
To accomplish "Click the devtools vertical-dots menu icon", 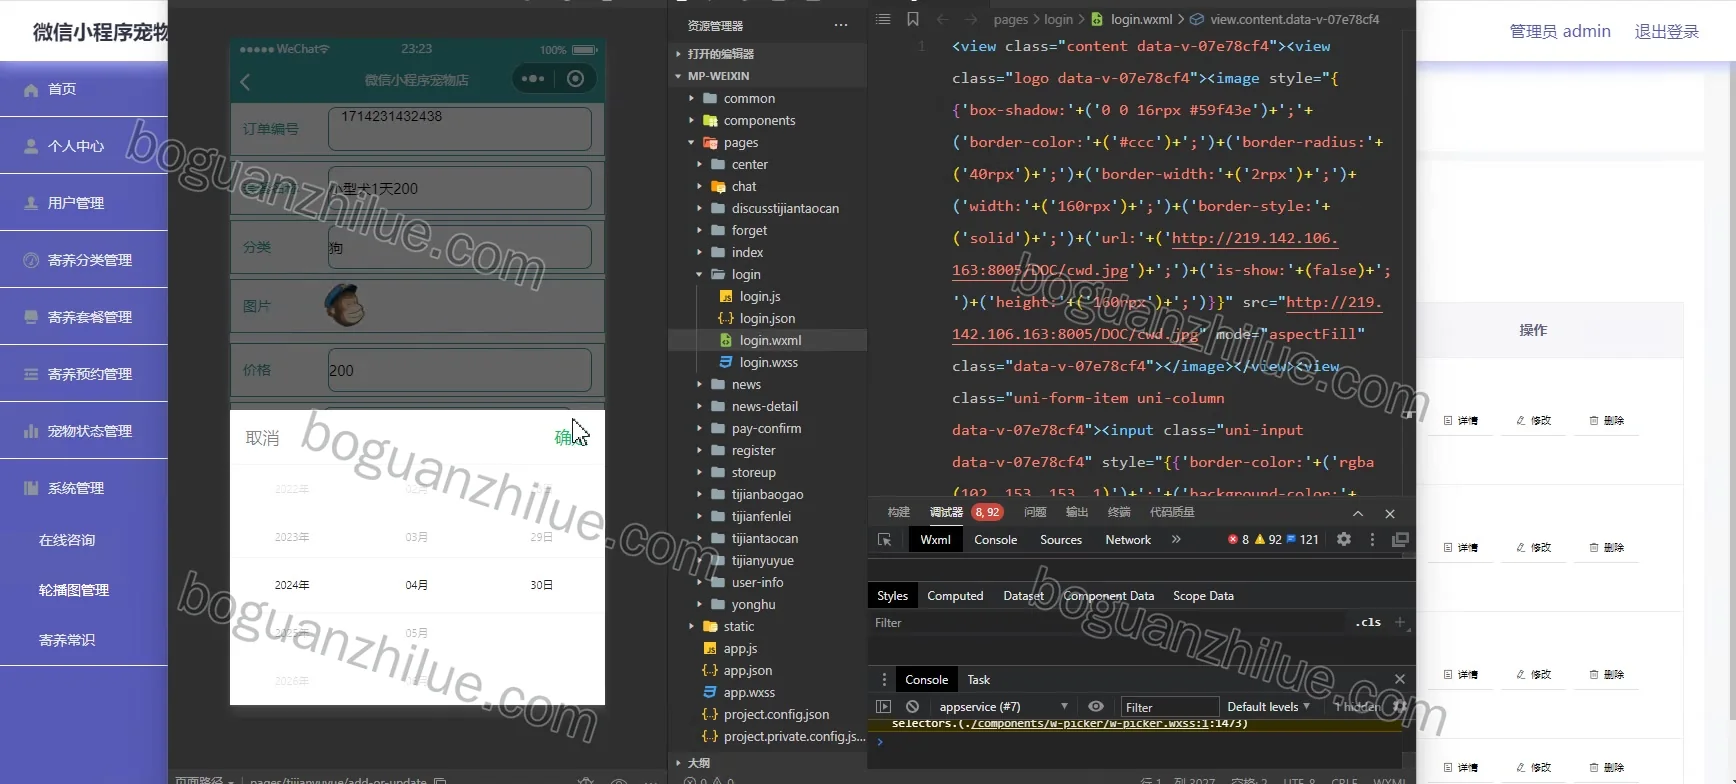I will tap(1372, 539).
